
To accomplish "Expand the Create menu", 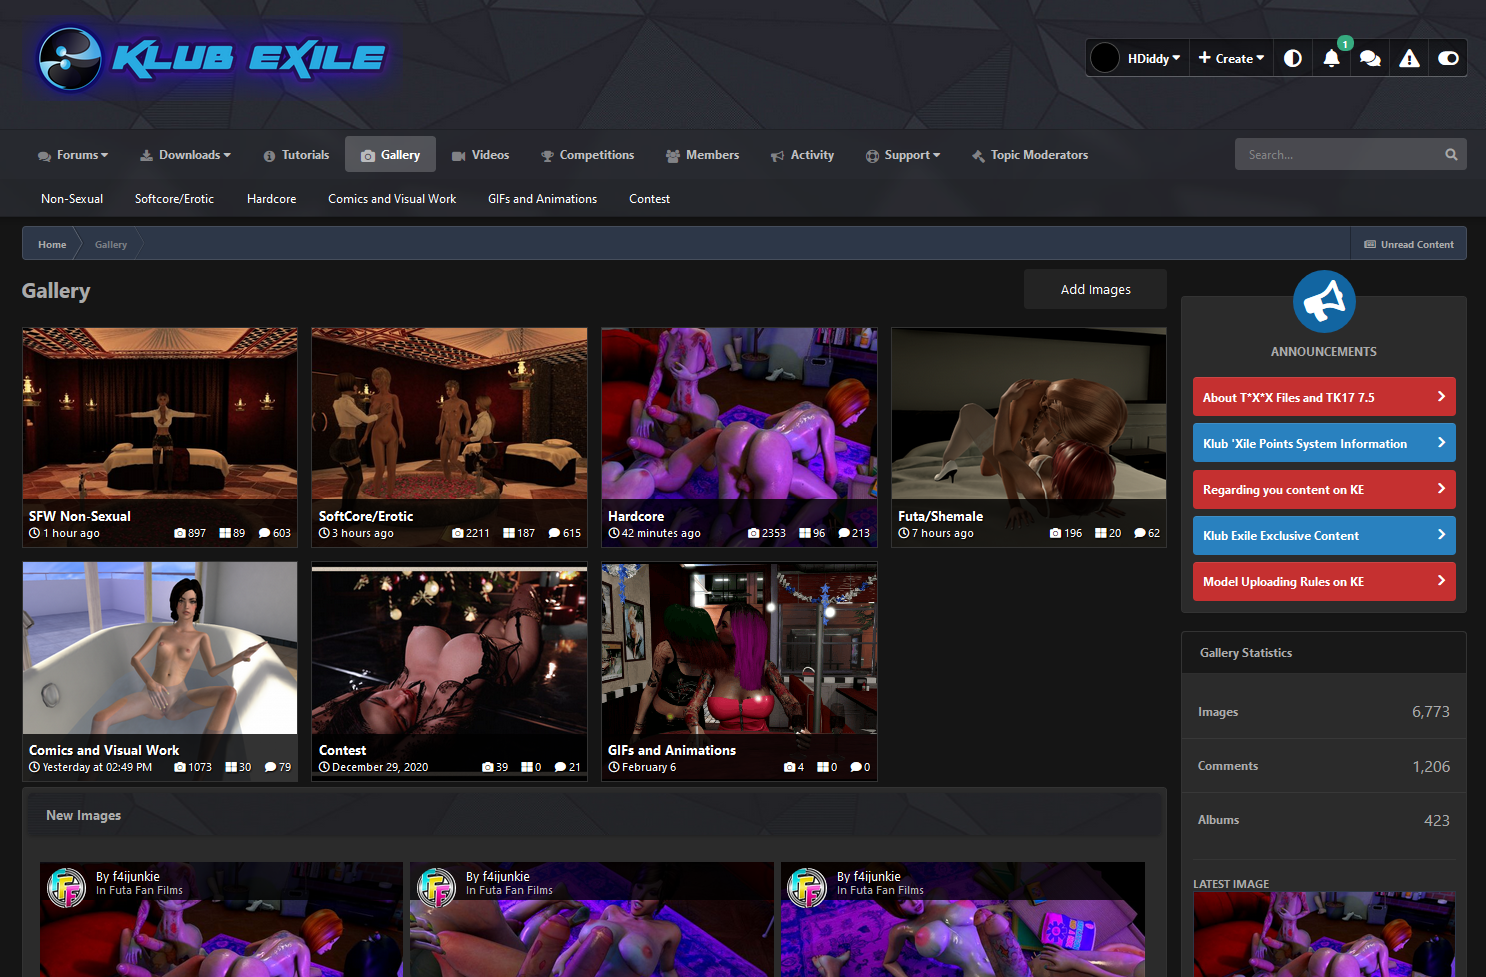I will point(1231,58).
